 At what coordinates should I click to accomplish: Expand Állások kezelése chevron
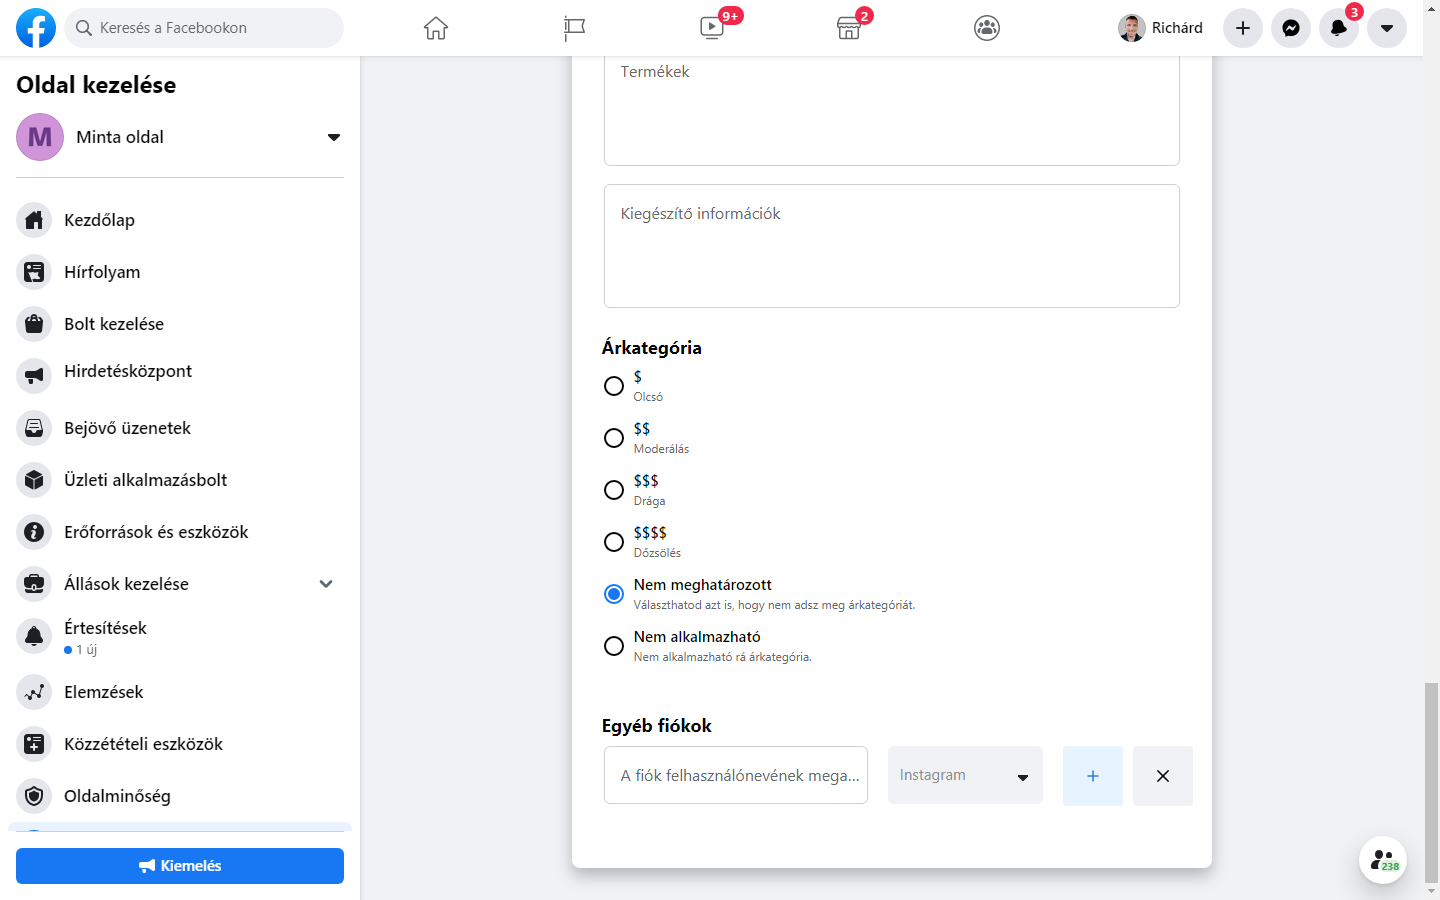click(326, 584)
